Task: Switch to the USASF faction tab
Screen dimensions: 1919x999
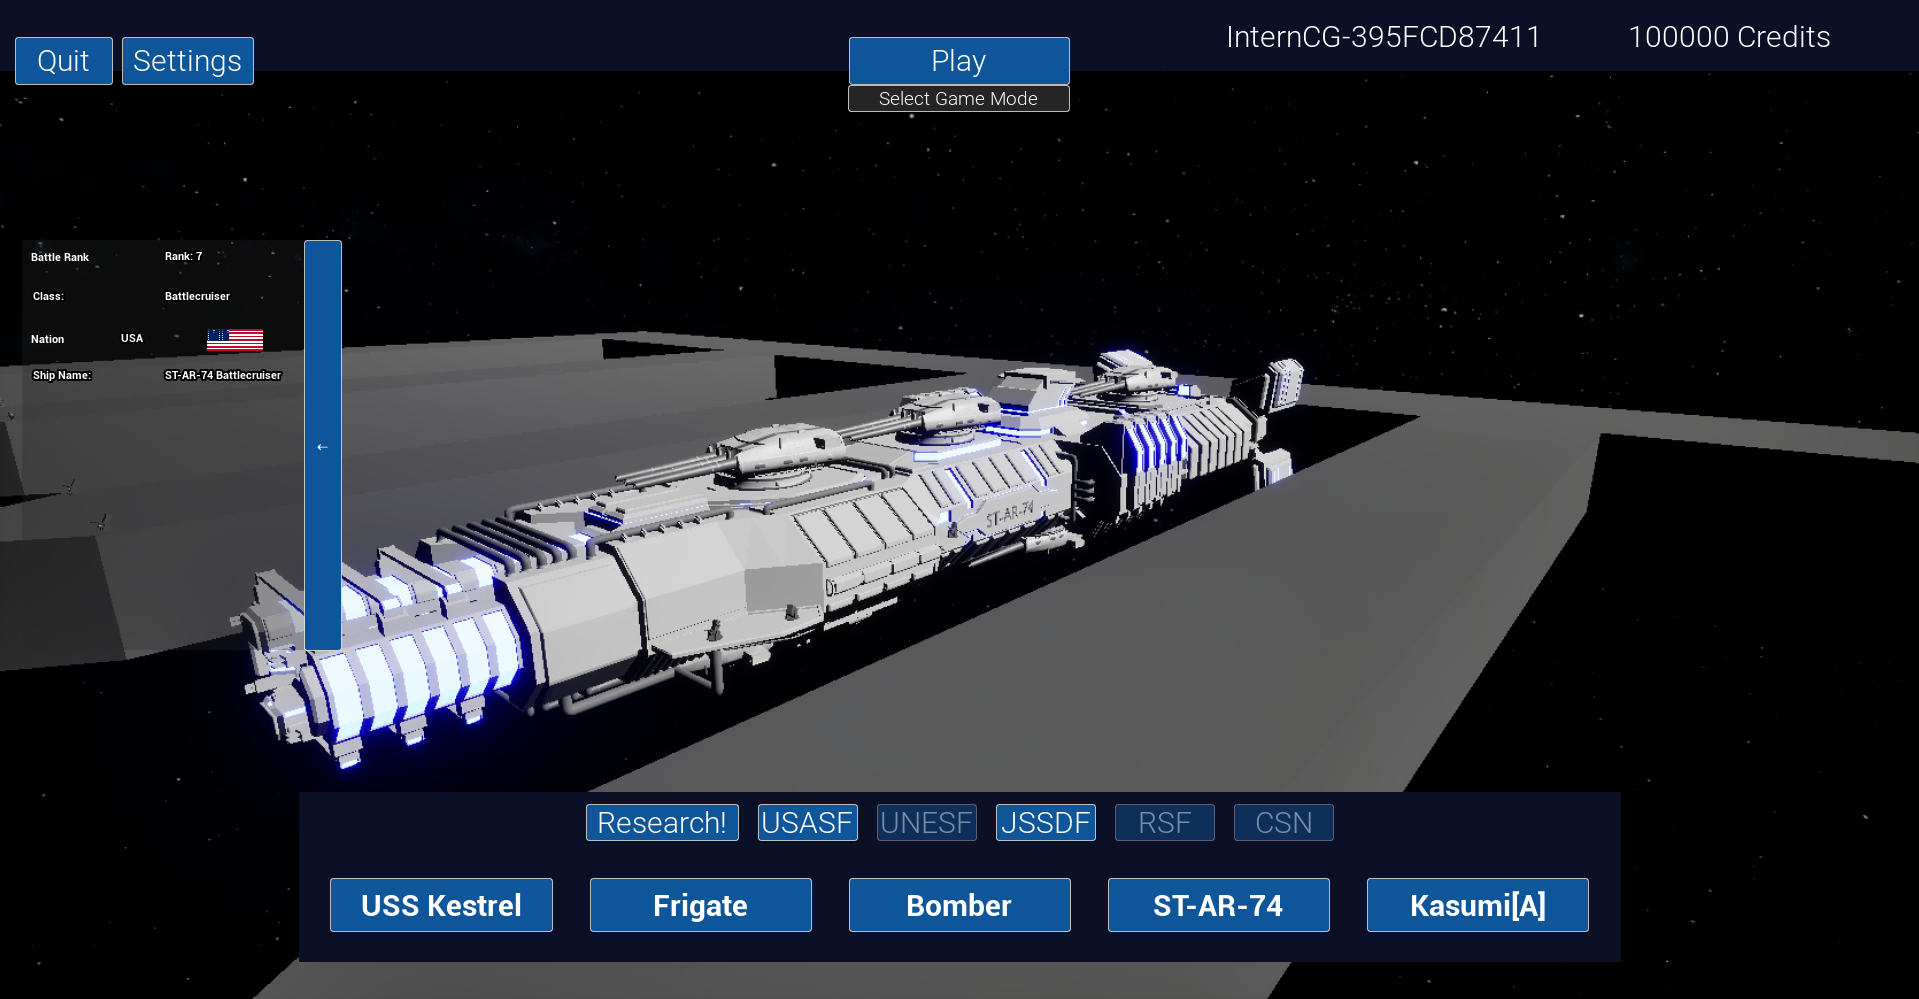Action: (808, 823)
